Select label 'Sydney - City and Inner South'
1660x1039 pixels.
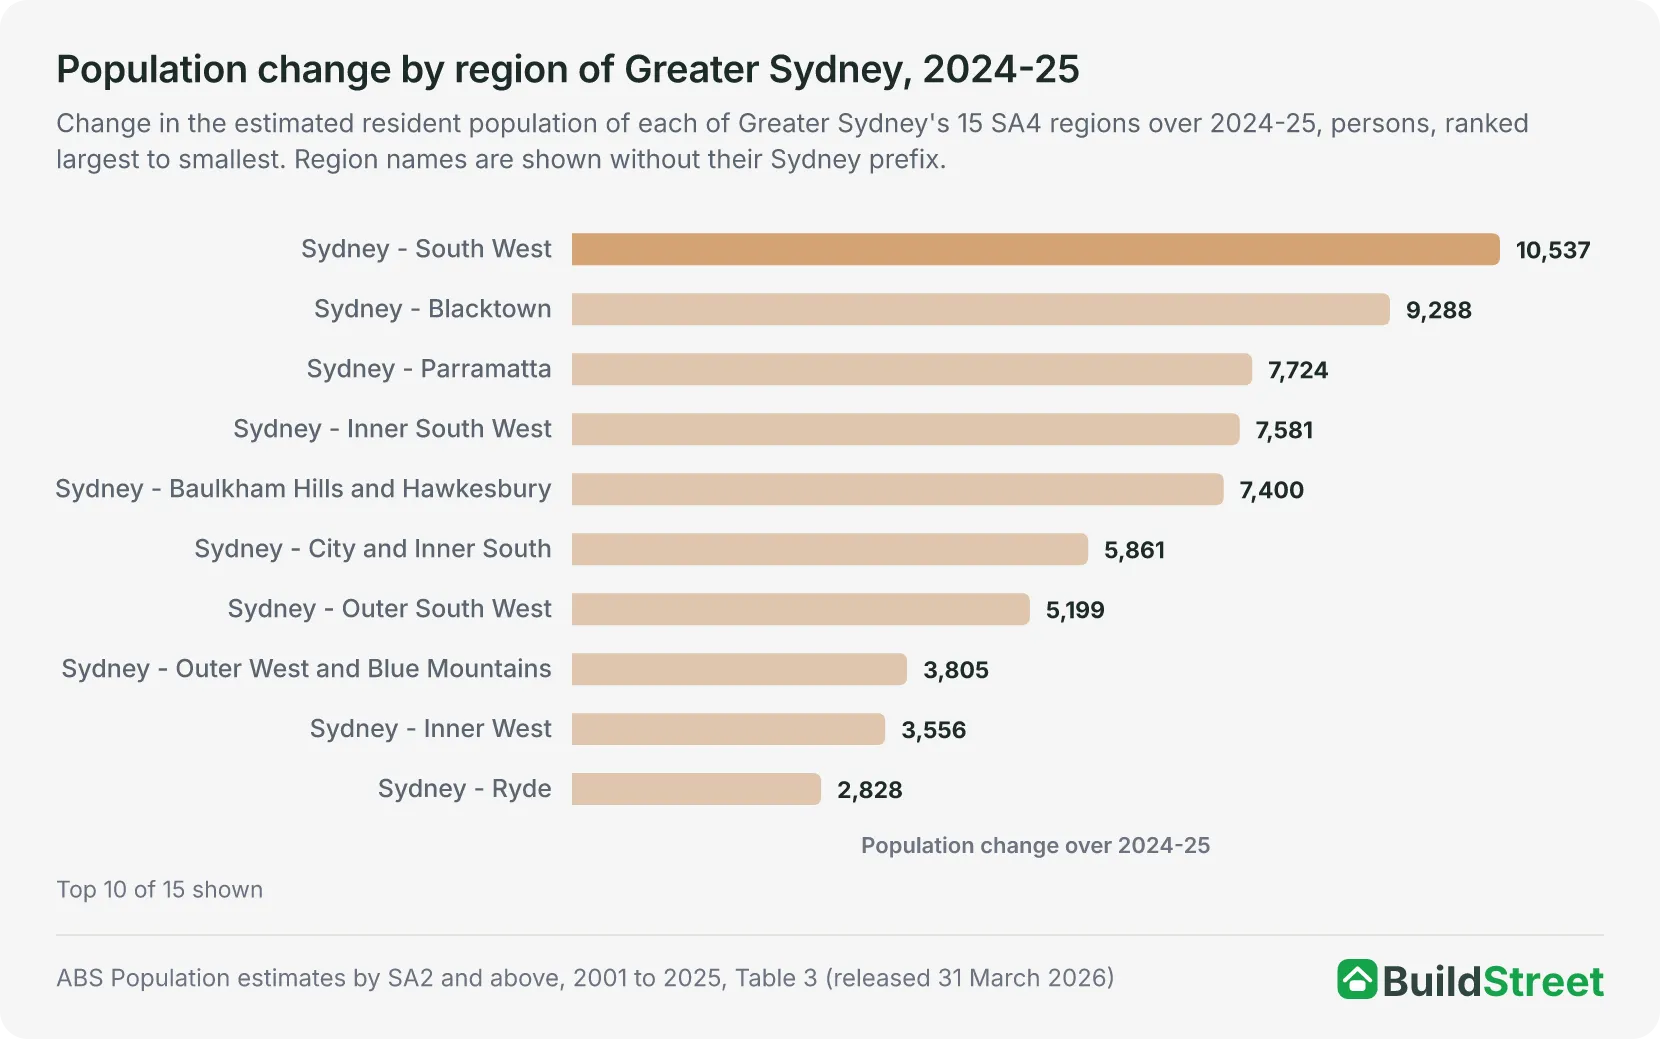pyautogui.click(x=373, y=549)
